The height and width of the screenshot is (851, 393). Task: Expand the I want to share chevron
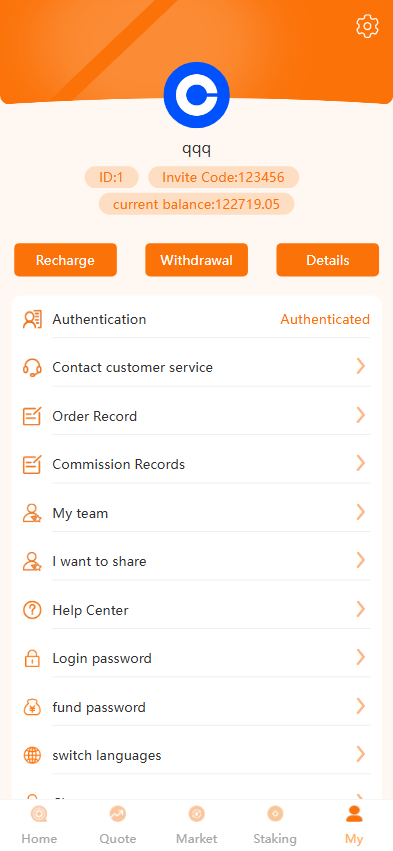click(x=360, y=561)
